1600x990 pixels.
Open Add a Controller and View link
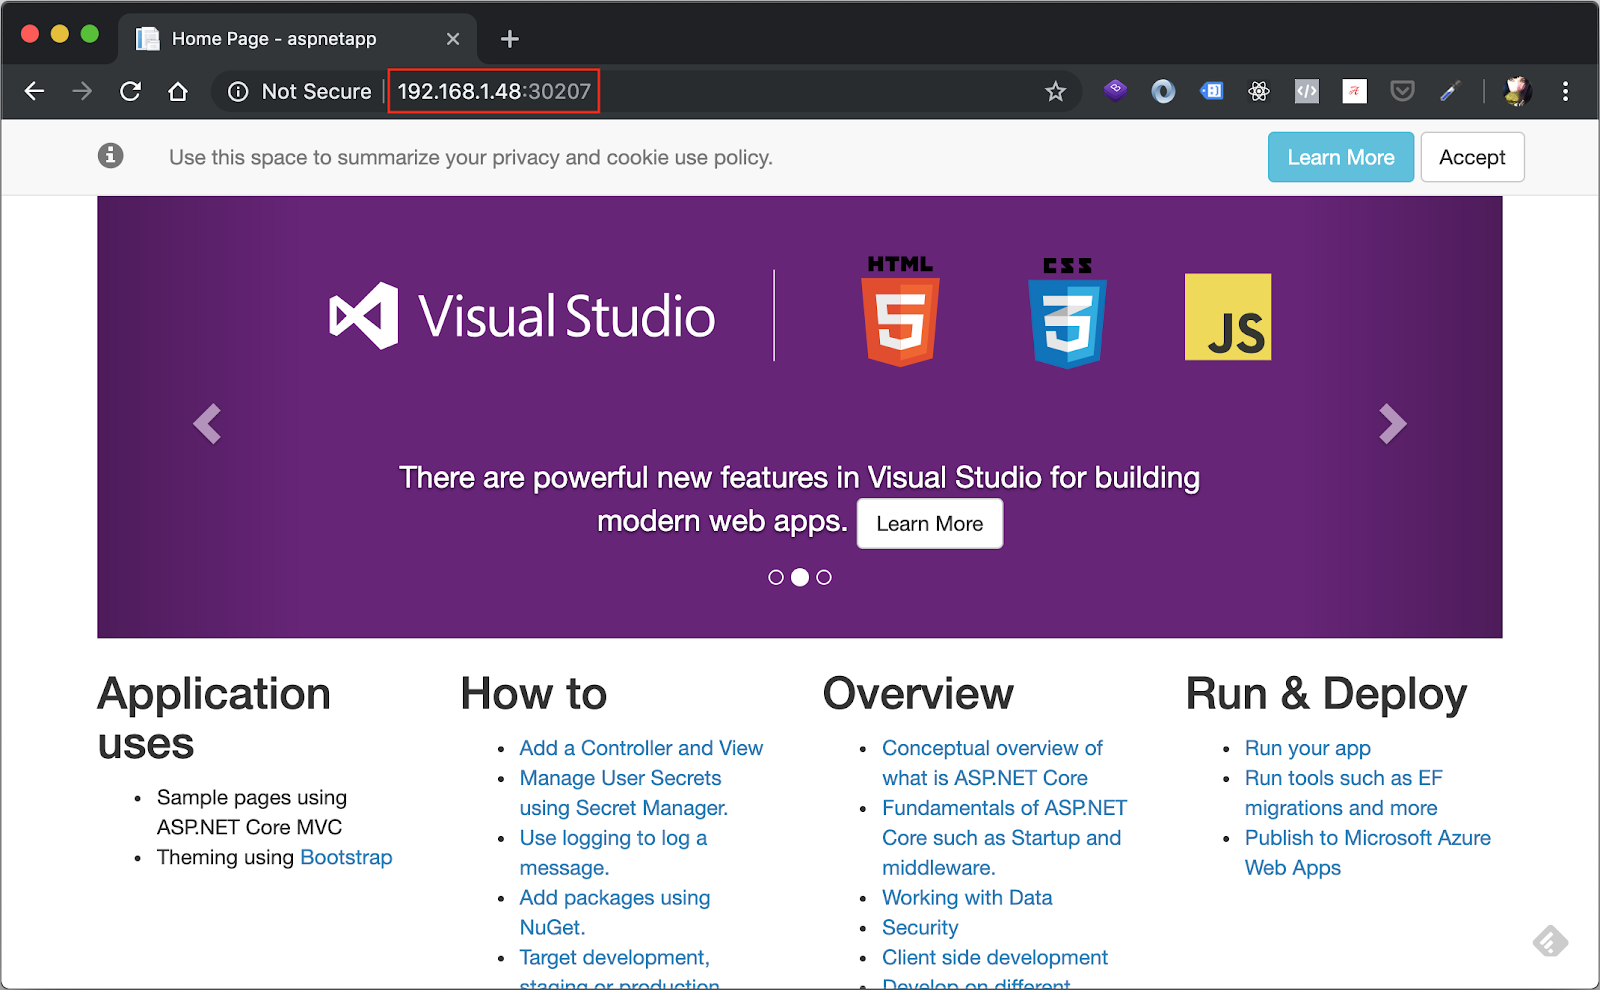[641, 748]
